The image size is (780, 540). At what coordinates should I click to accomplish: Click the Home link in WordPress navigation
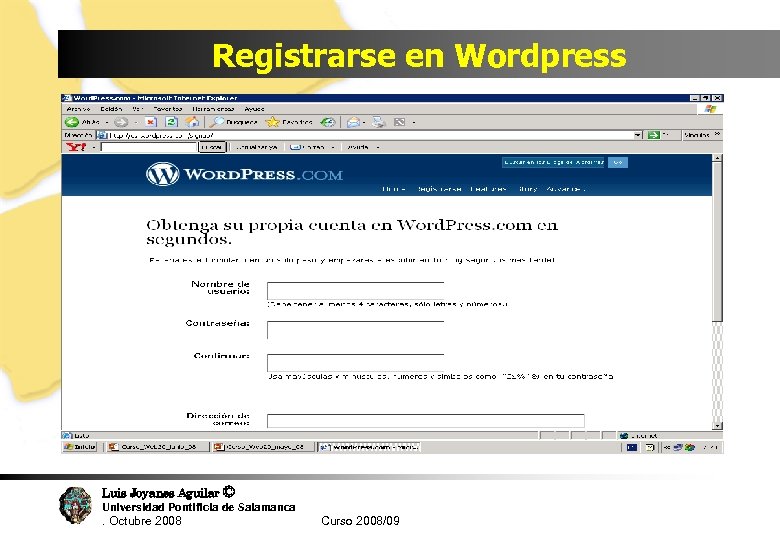point(393,189)
